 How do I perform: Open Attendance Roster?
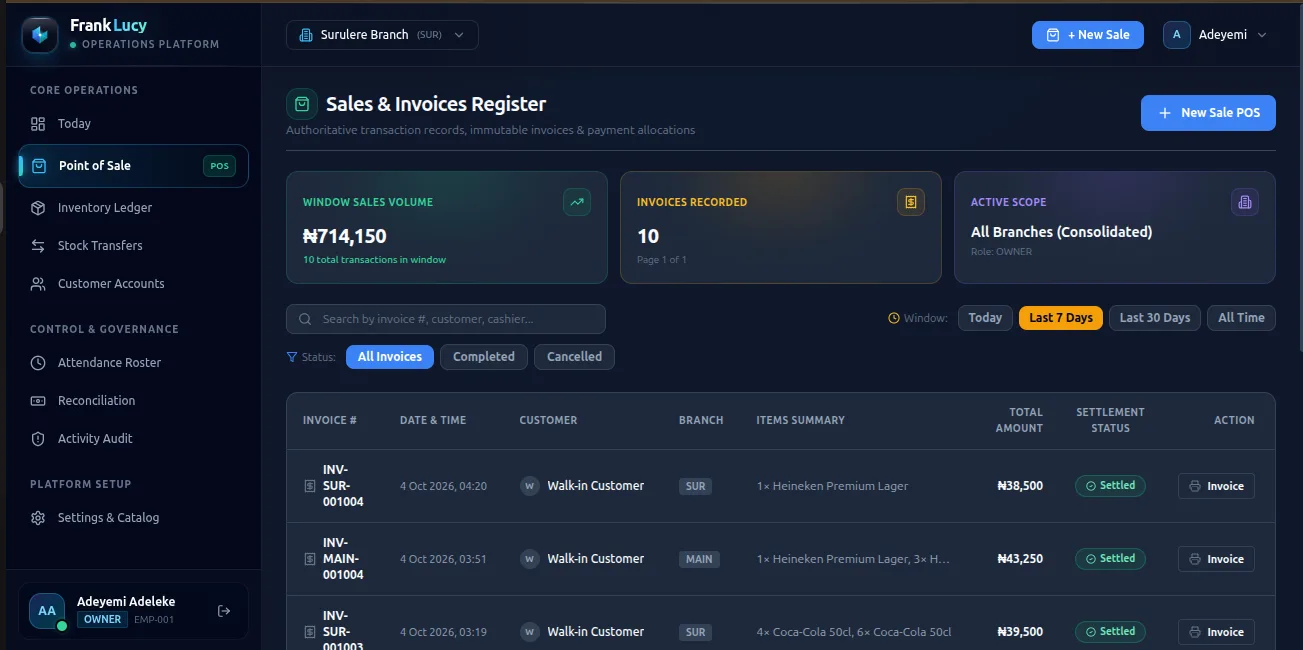pyautogui.click(x=133, y=363)
